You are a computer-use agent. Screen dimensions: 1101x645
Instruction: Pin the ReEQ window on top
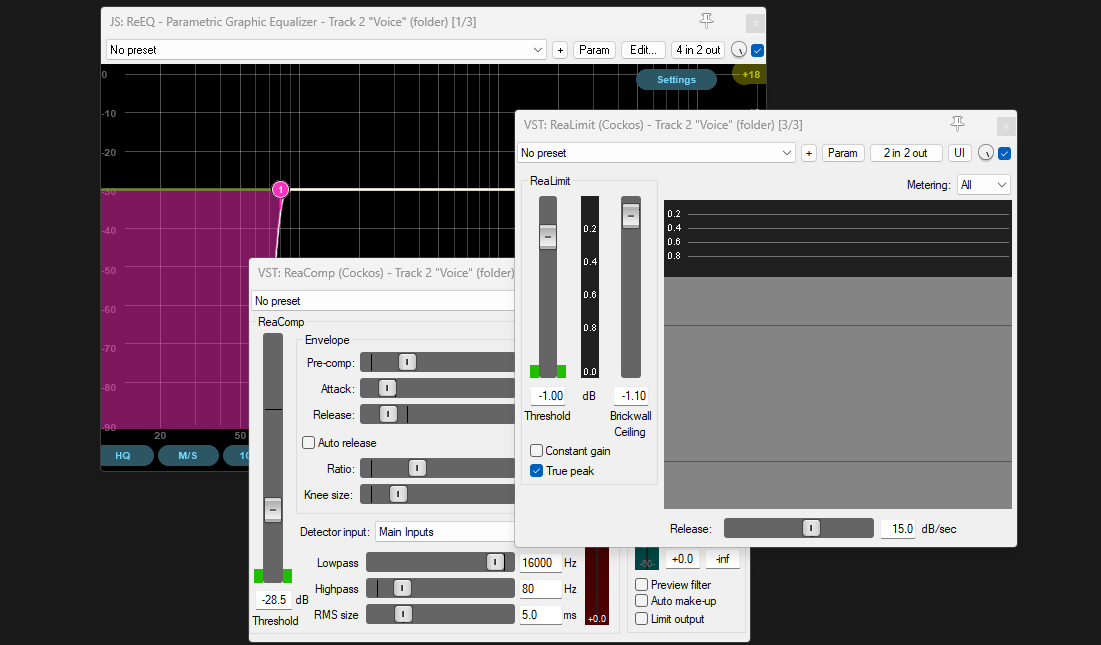(706, 21)
